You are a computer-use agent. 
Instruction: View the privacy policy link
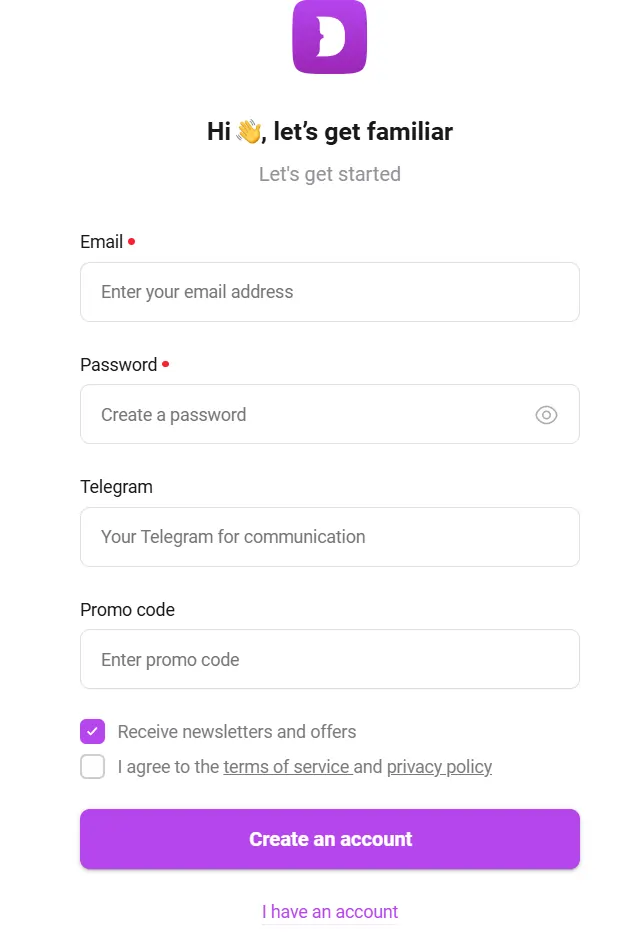pyautogui.click(x=439, y=767)
